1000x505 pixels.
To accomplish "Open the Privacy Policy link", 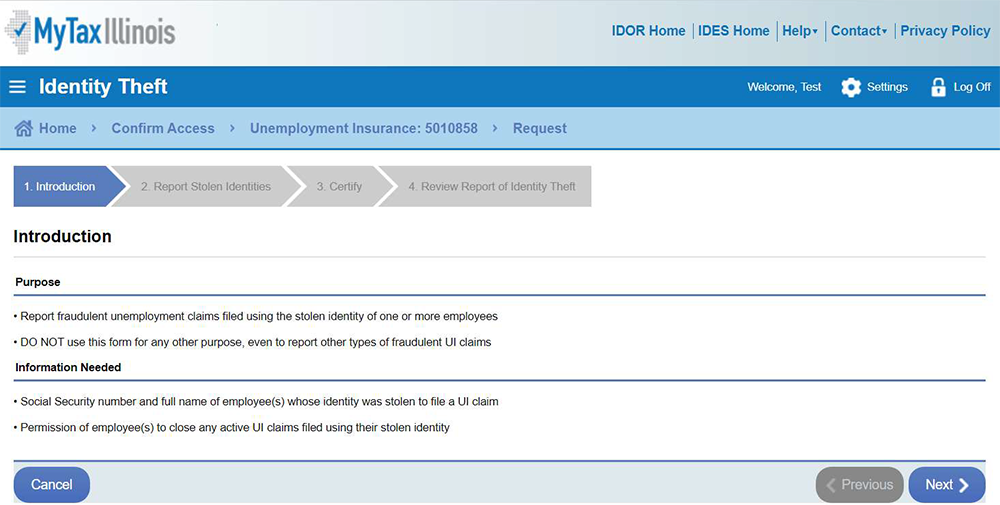I will pyautogui.click(x=945, y=31).
